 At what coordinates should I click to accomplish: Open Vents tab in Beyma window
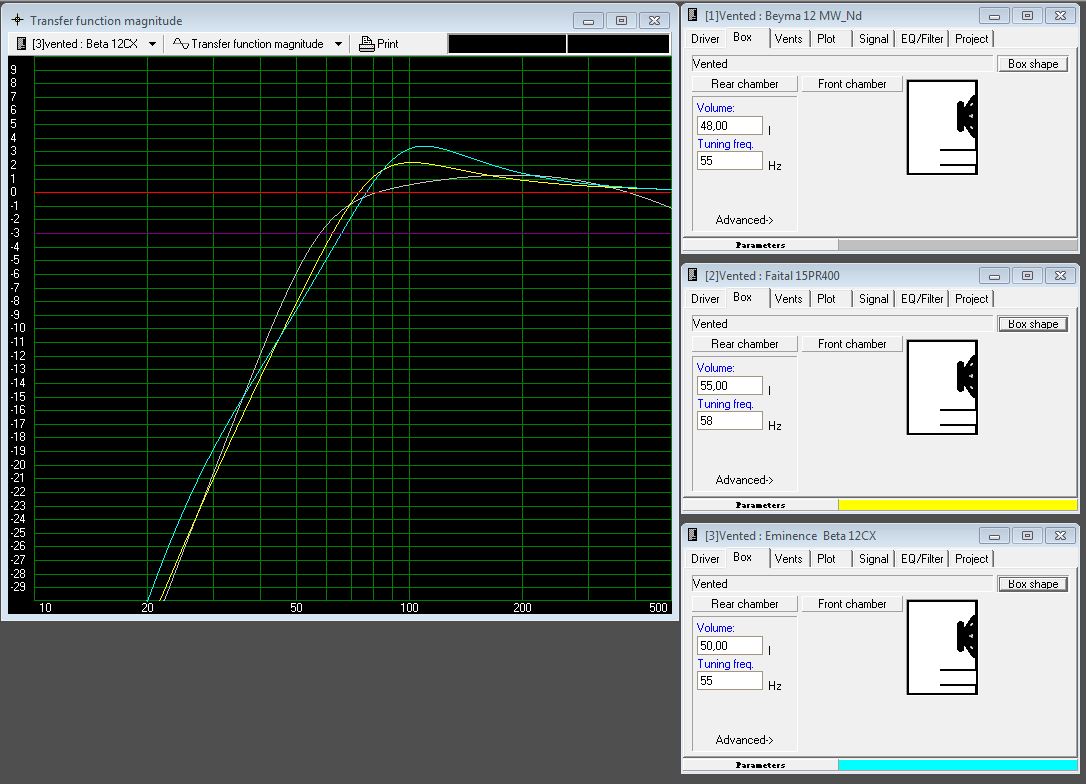click(788, 39)
